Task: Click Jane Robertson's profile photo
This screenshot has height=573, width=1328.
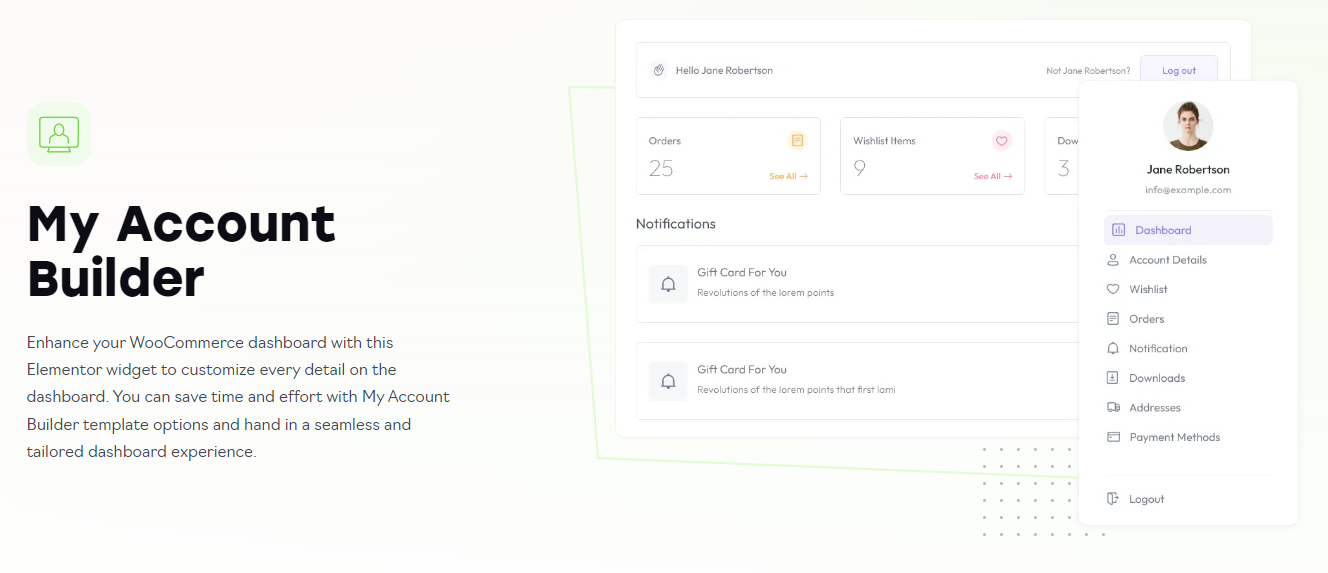Action: pyautogui.click(x=1188, y=126)
